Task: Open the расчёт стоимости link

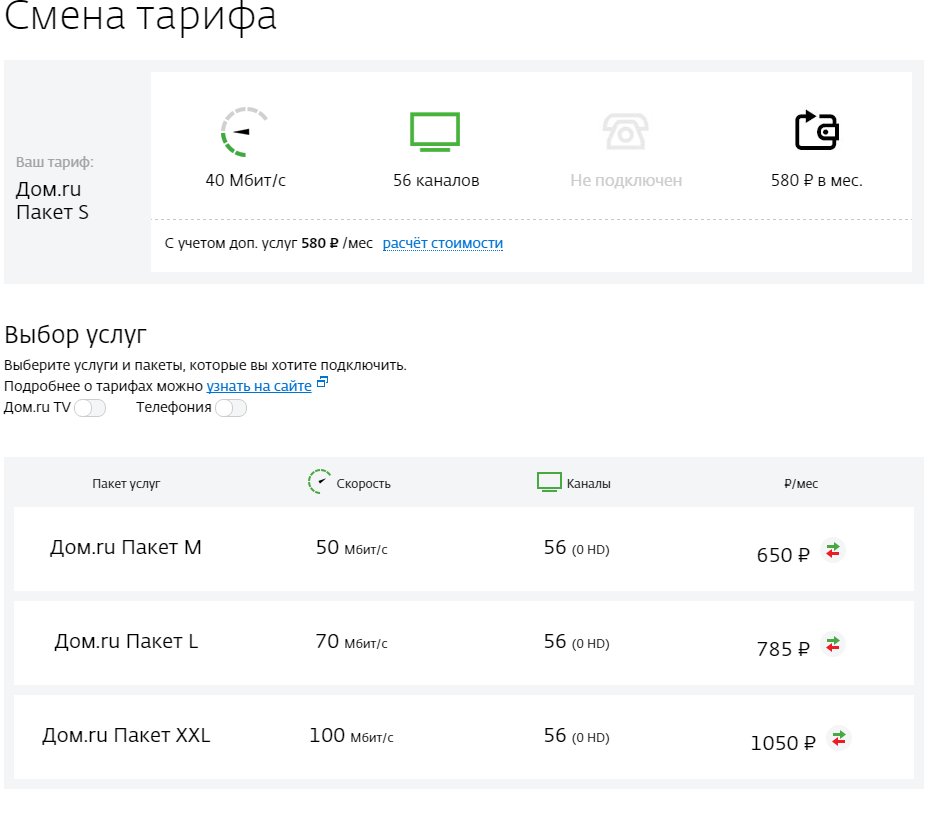Action: tap(443, 243)
